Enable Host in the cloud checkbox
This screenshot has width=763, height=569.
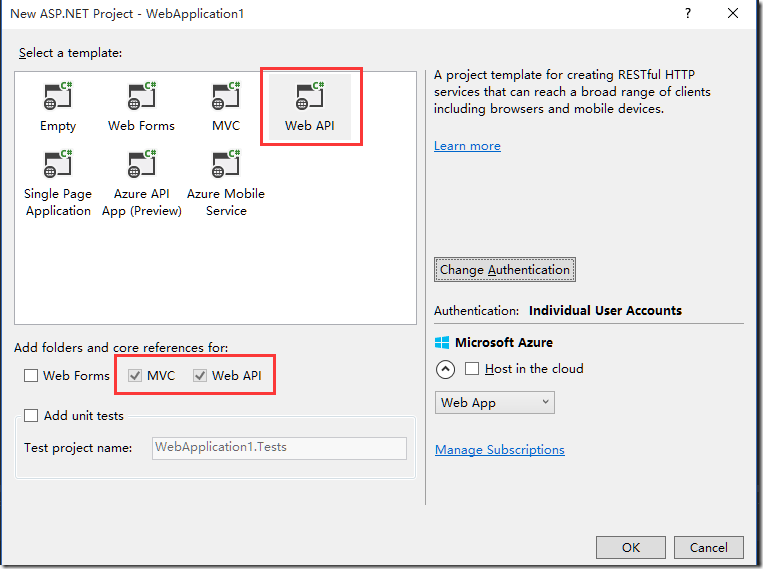pyautogui.click(x=472, y=368)
